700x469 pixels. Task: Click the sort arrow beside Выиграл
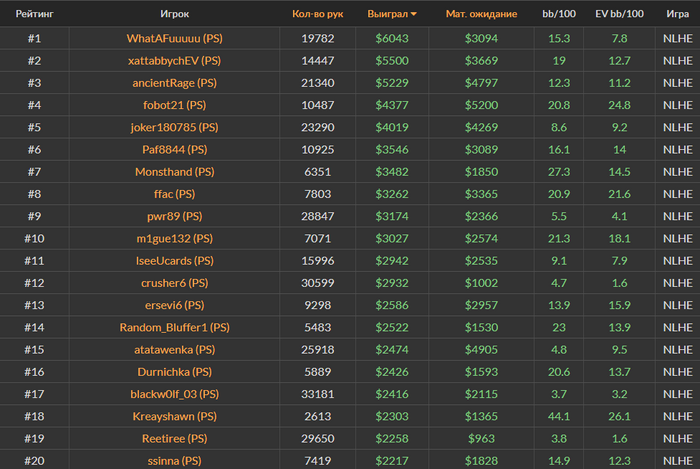[414, 14]
